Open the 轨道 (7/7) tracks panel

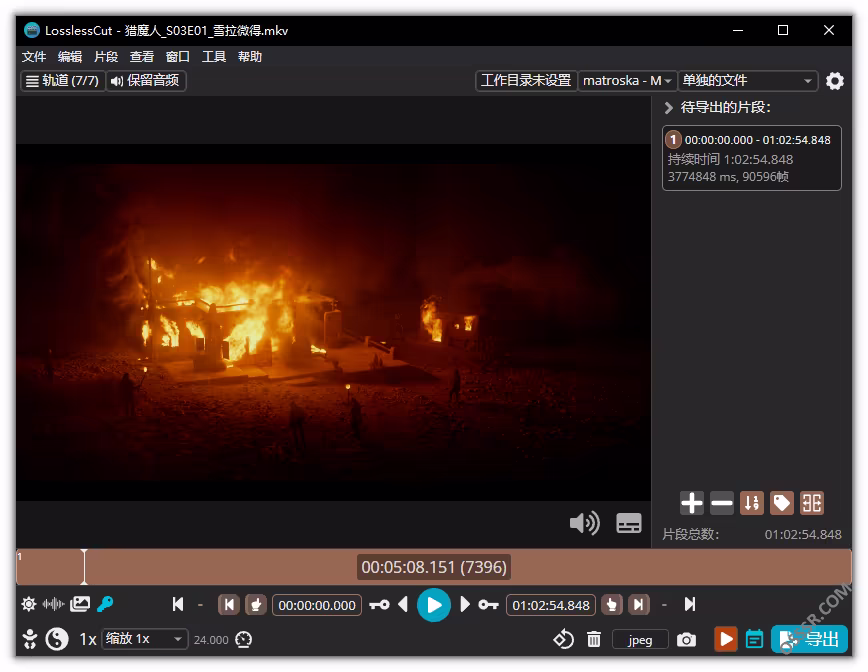[63, 81]
